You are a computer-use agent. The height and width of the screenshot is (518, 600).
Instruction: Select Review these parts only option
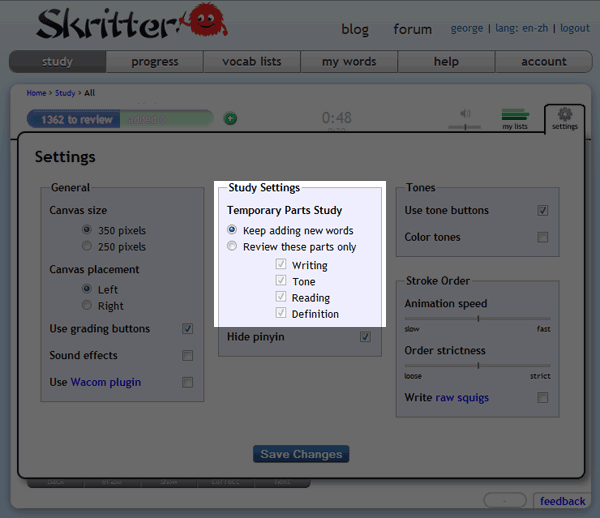pyautogui.click(x=233, y=247)
